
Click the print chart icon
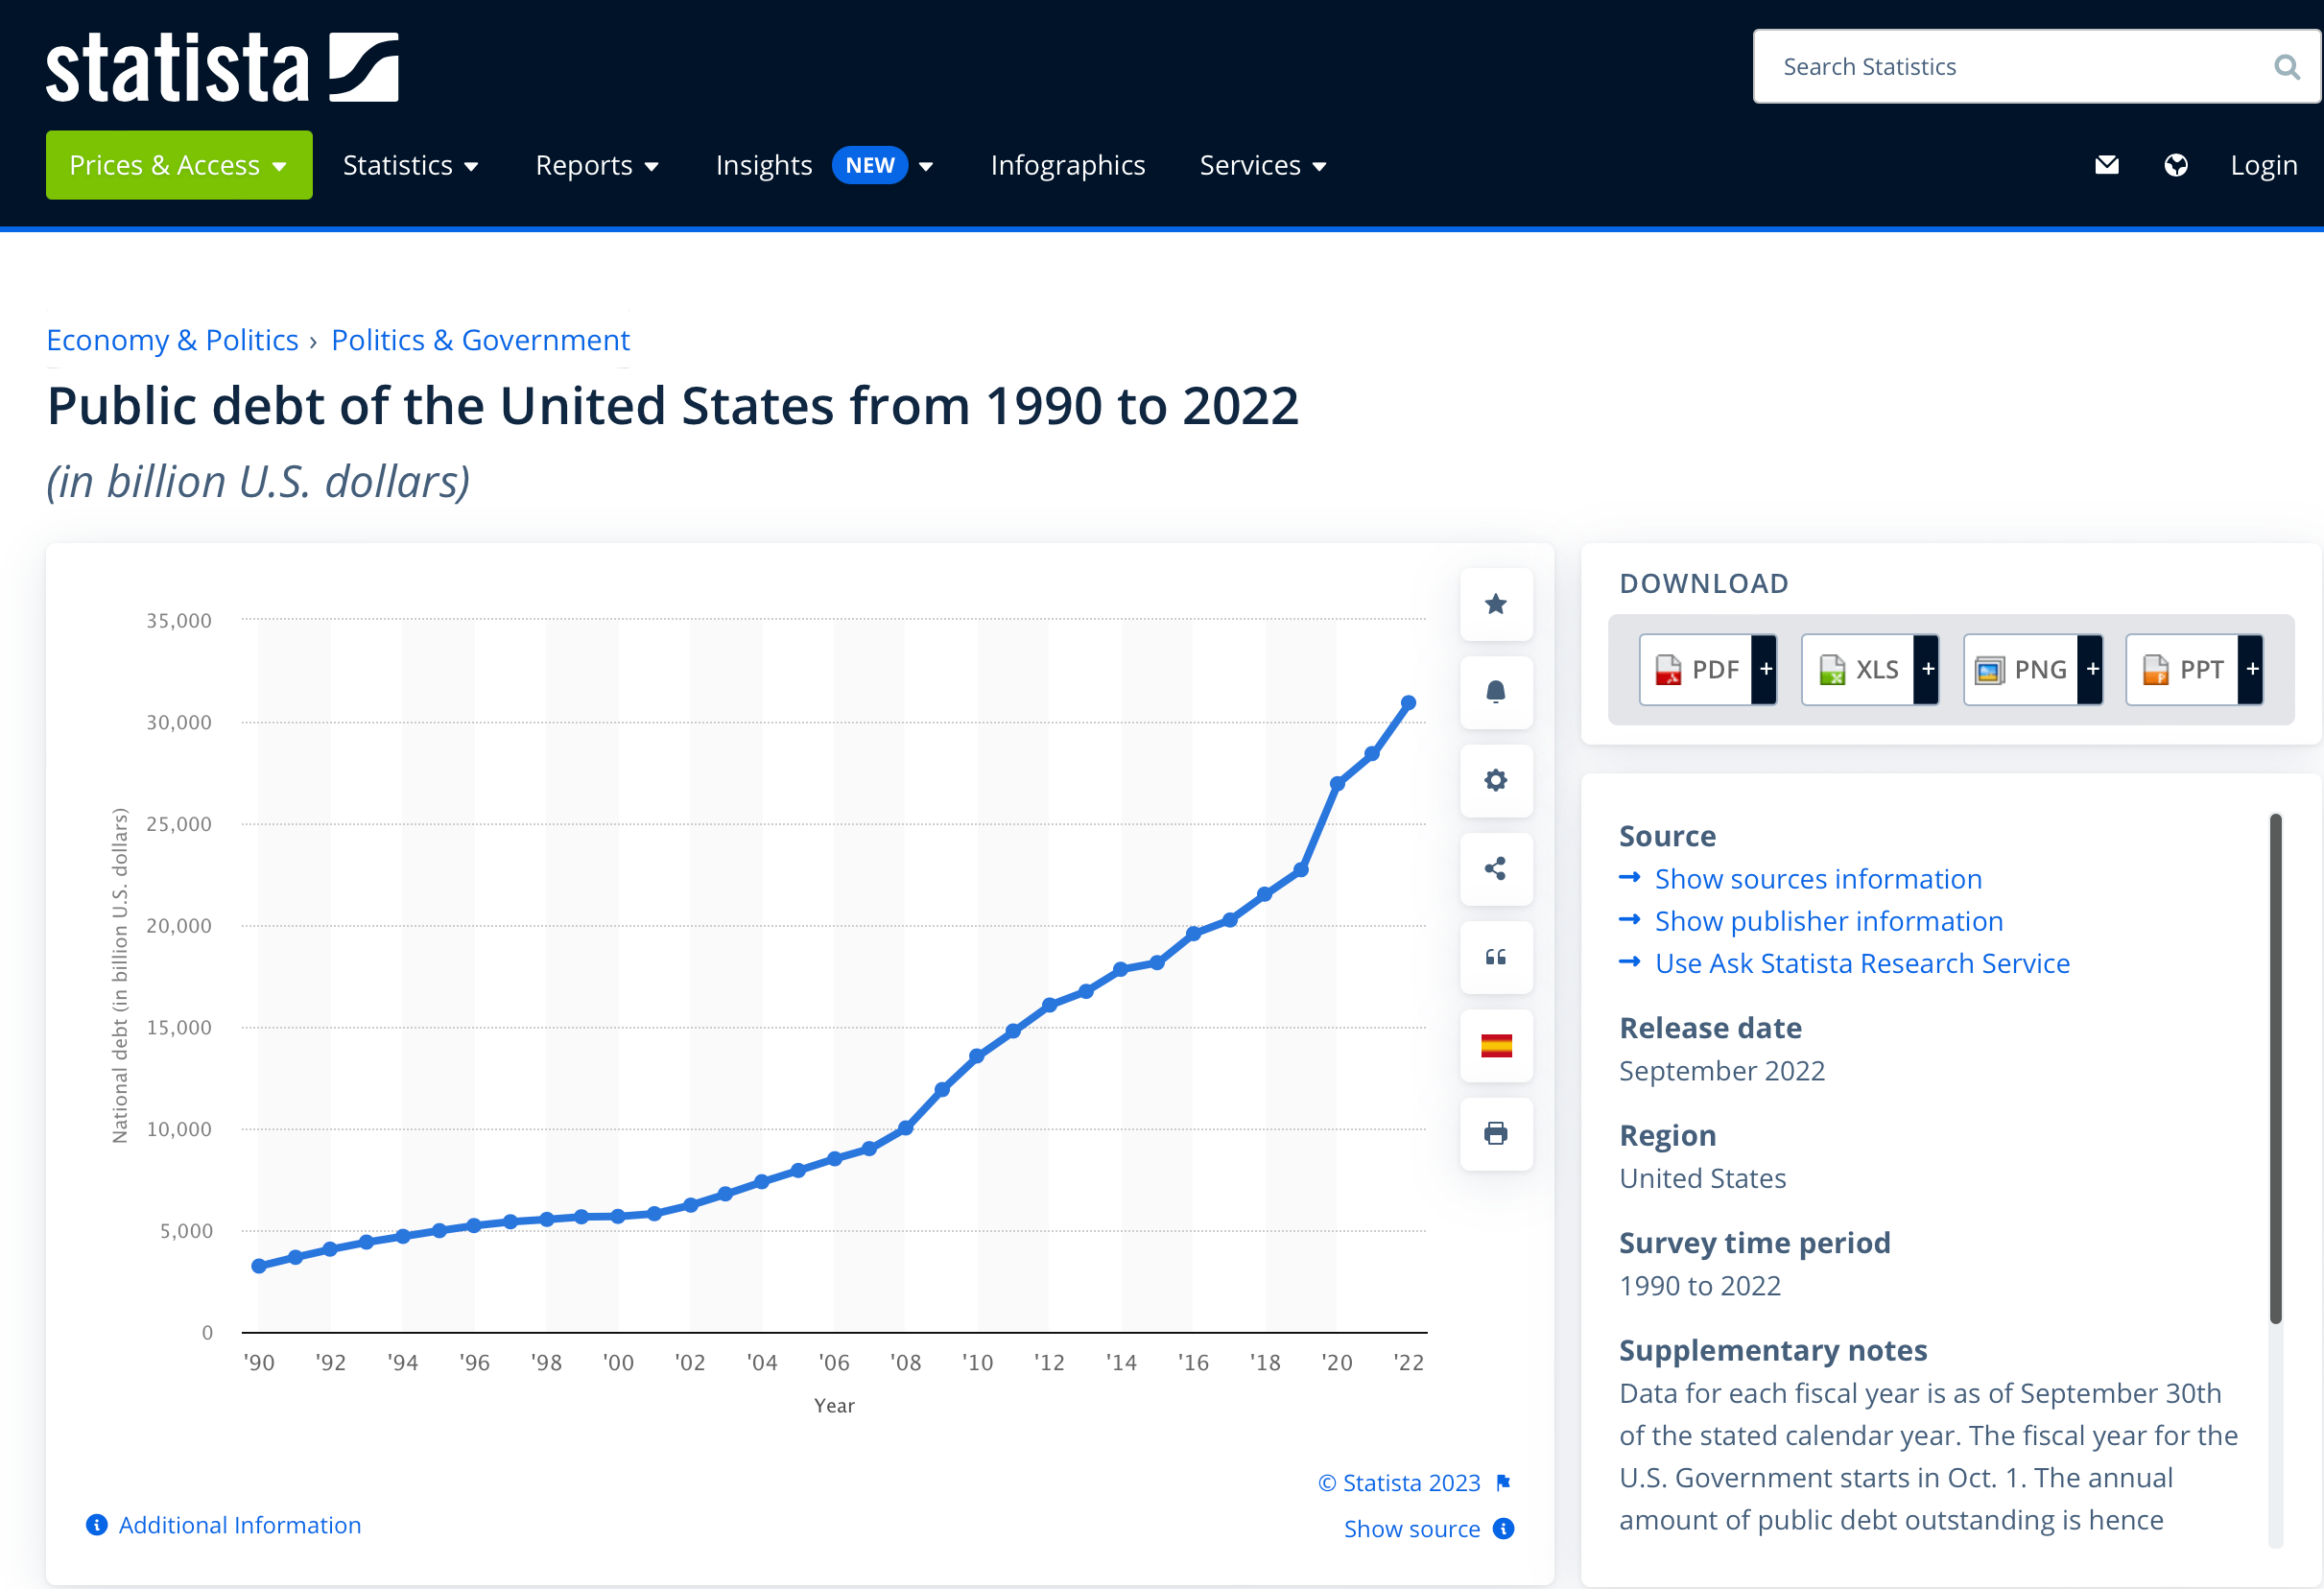[1495, 1133]
